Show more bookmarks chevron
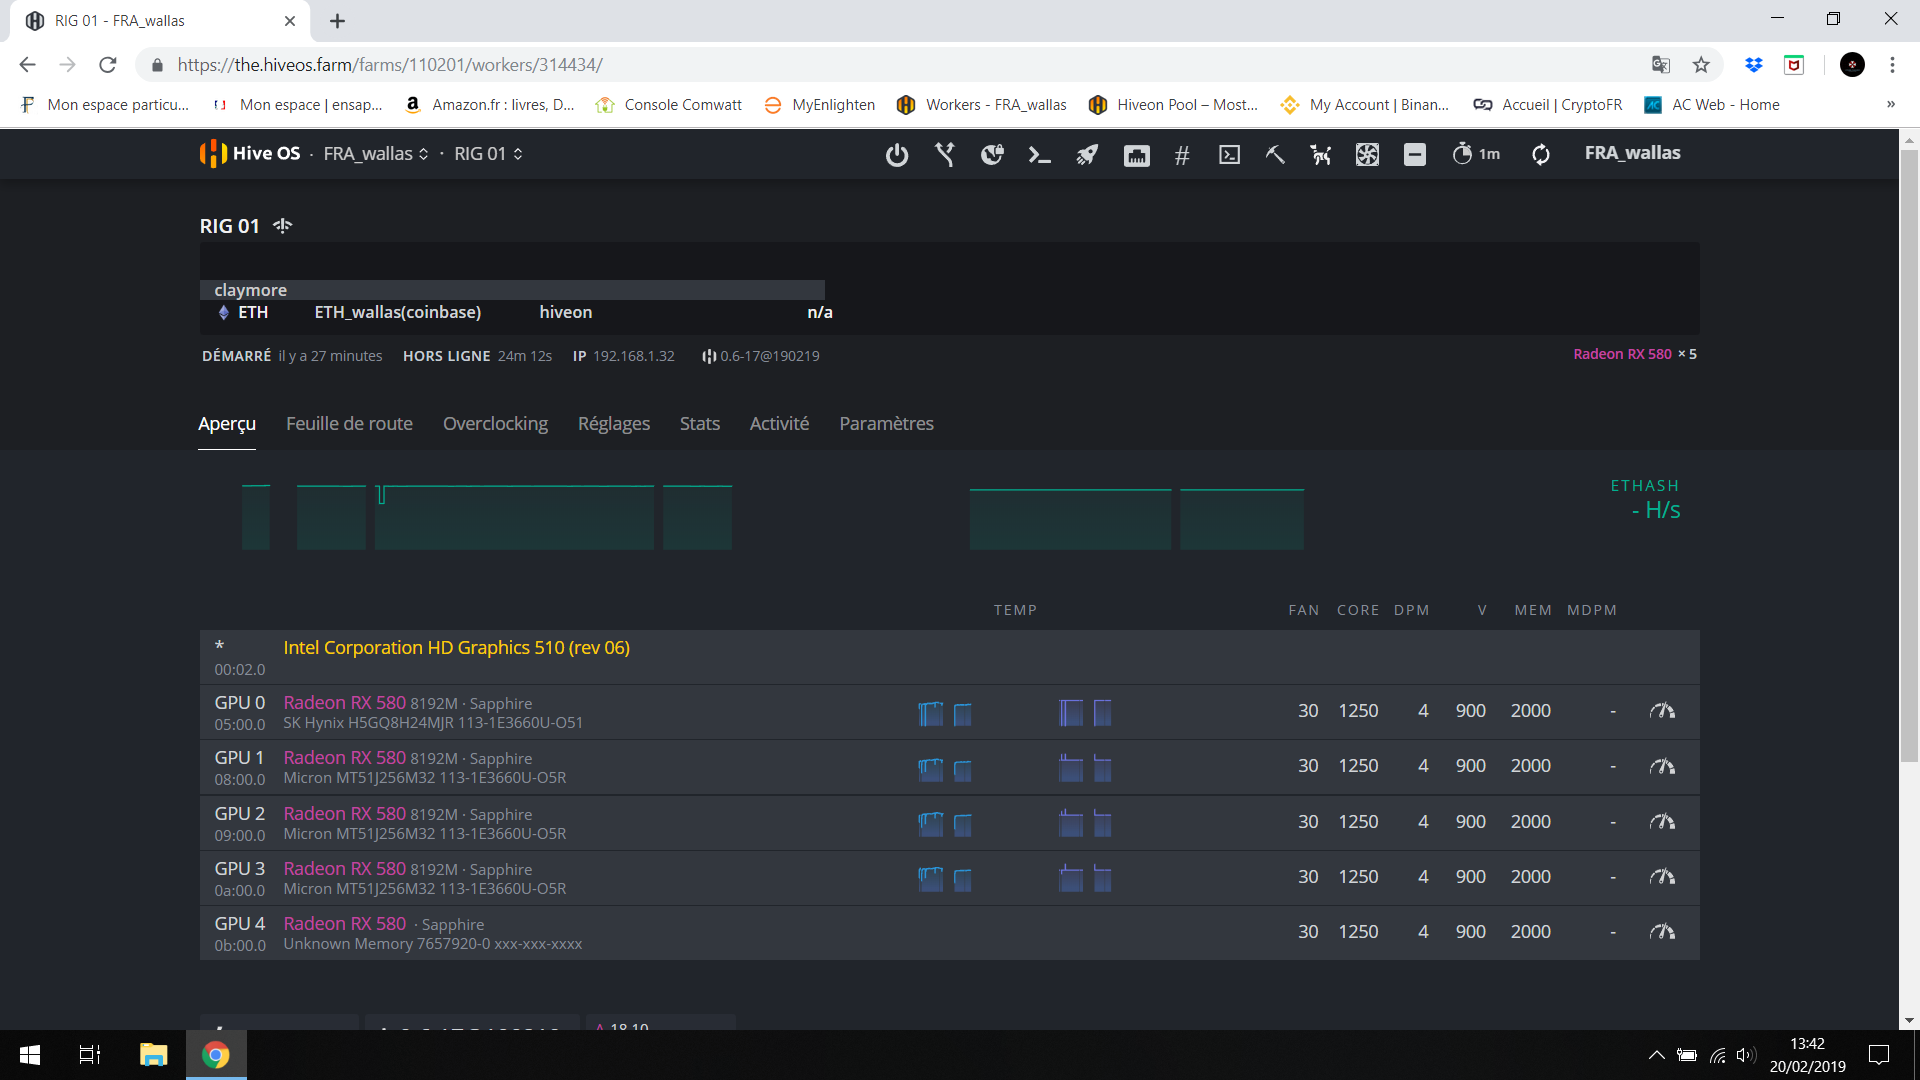This screenshot has width=1920, height=1080. [1890, 104]
